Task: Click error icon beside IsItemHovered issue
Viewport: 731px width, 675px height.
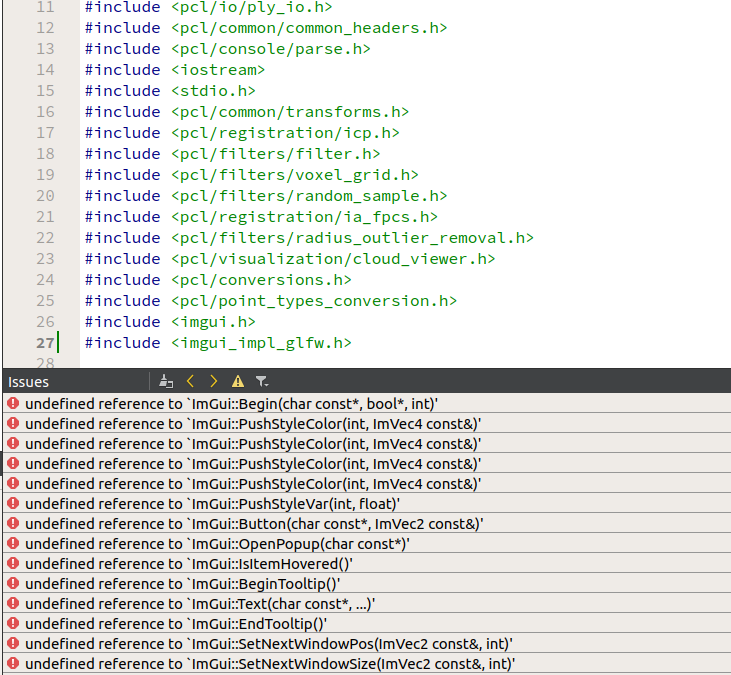Action: click(13, 564)
